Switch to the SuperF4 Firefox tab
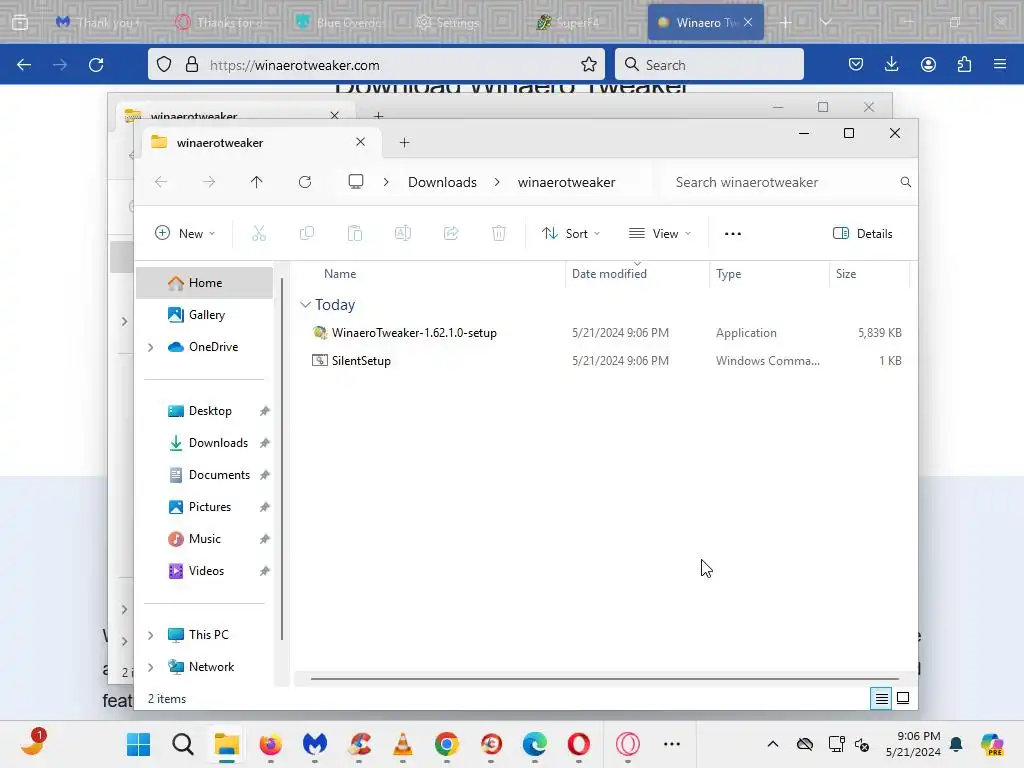1024x768 pixels. pyautogui.click(x=568, y=23)
